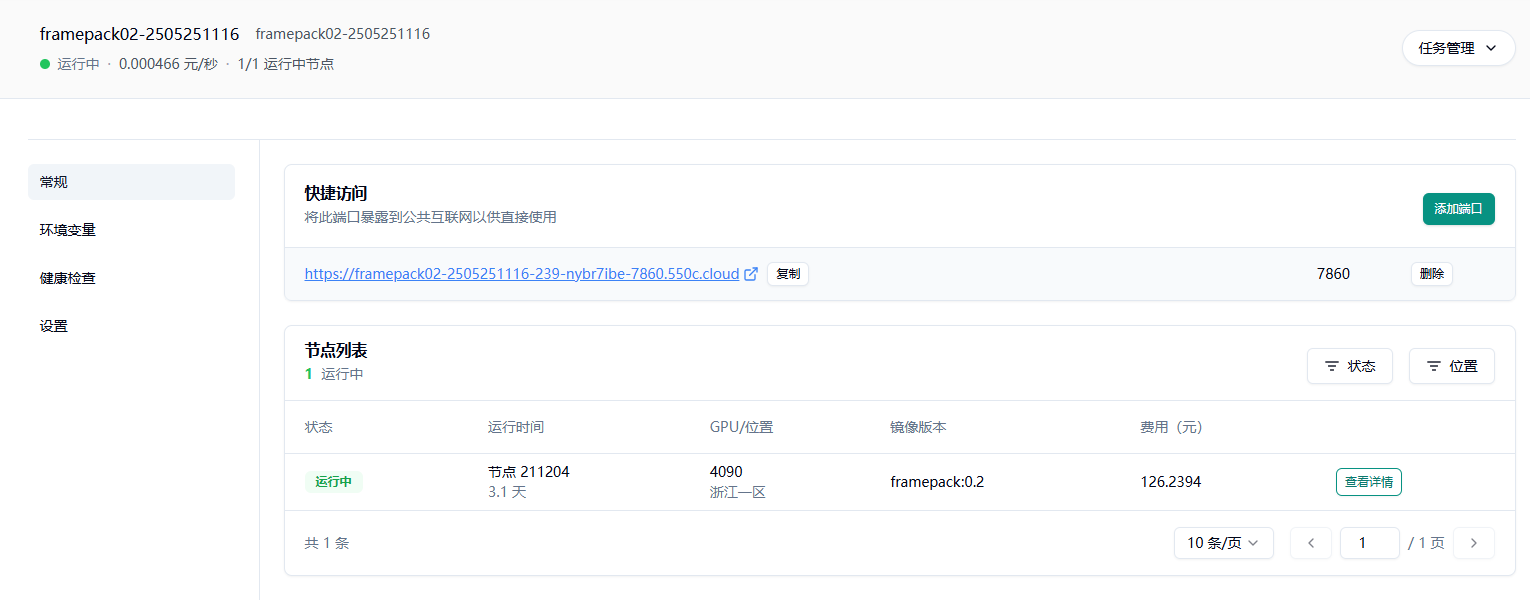The width and height of the screenshot is (1530, 615).
Task: Expand the 10 条/页 page size selector
Action: (1223, 543)
